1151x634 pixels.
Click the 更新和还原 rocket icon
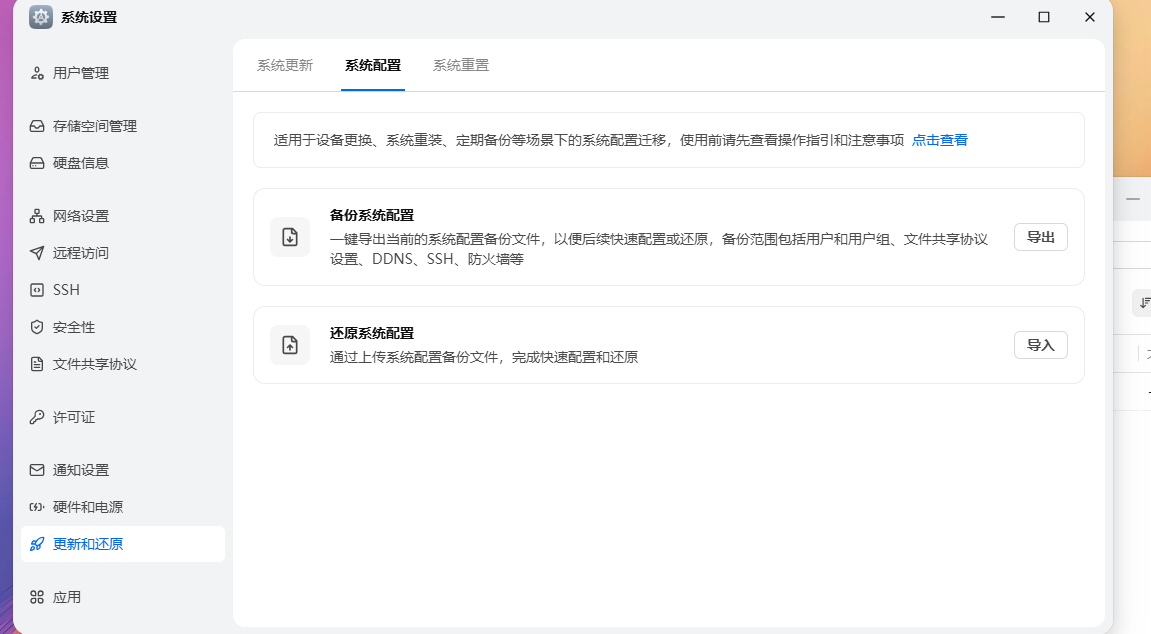click(37, 544)
